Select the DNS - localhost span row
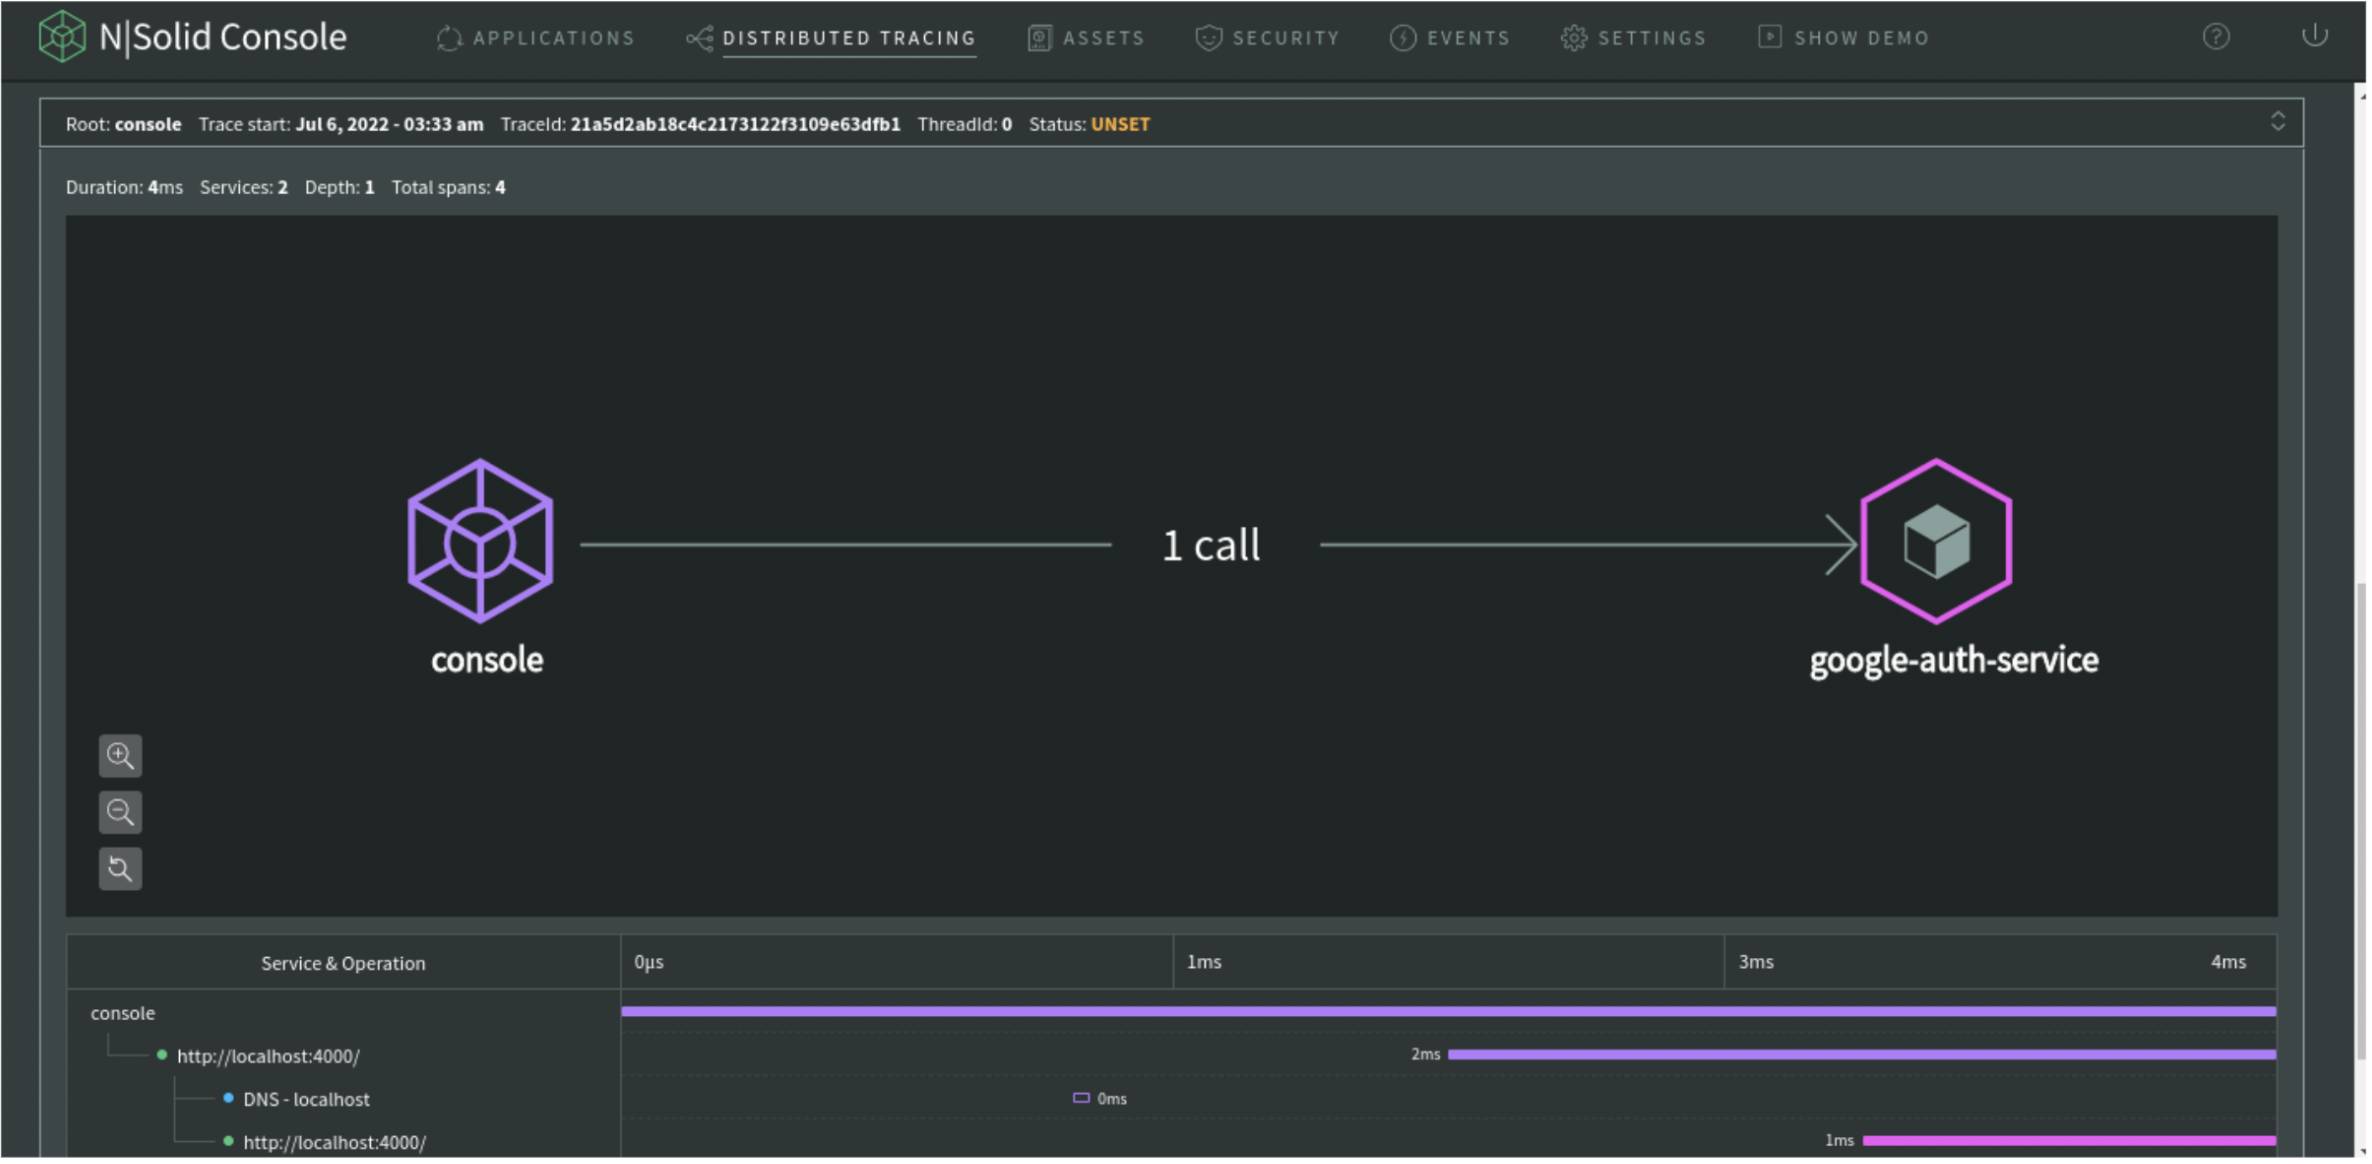Image resolution: width=2372 pixels, height=1164 pixels. [x=306, y=1101]
